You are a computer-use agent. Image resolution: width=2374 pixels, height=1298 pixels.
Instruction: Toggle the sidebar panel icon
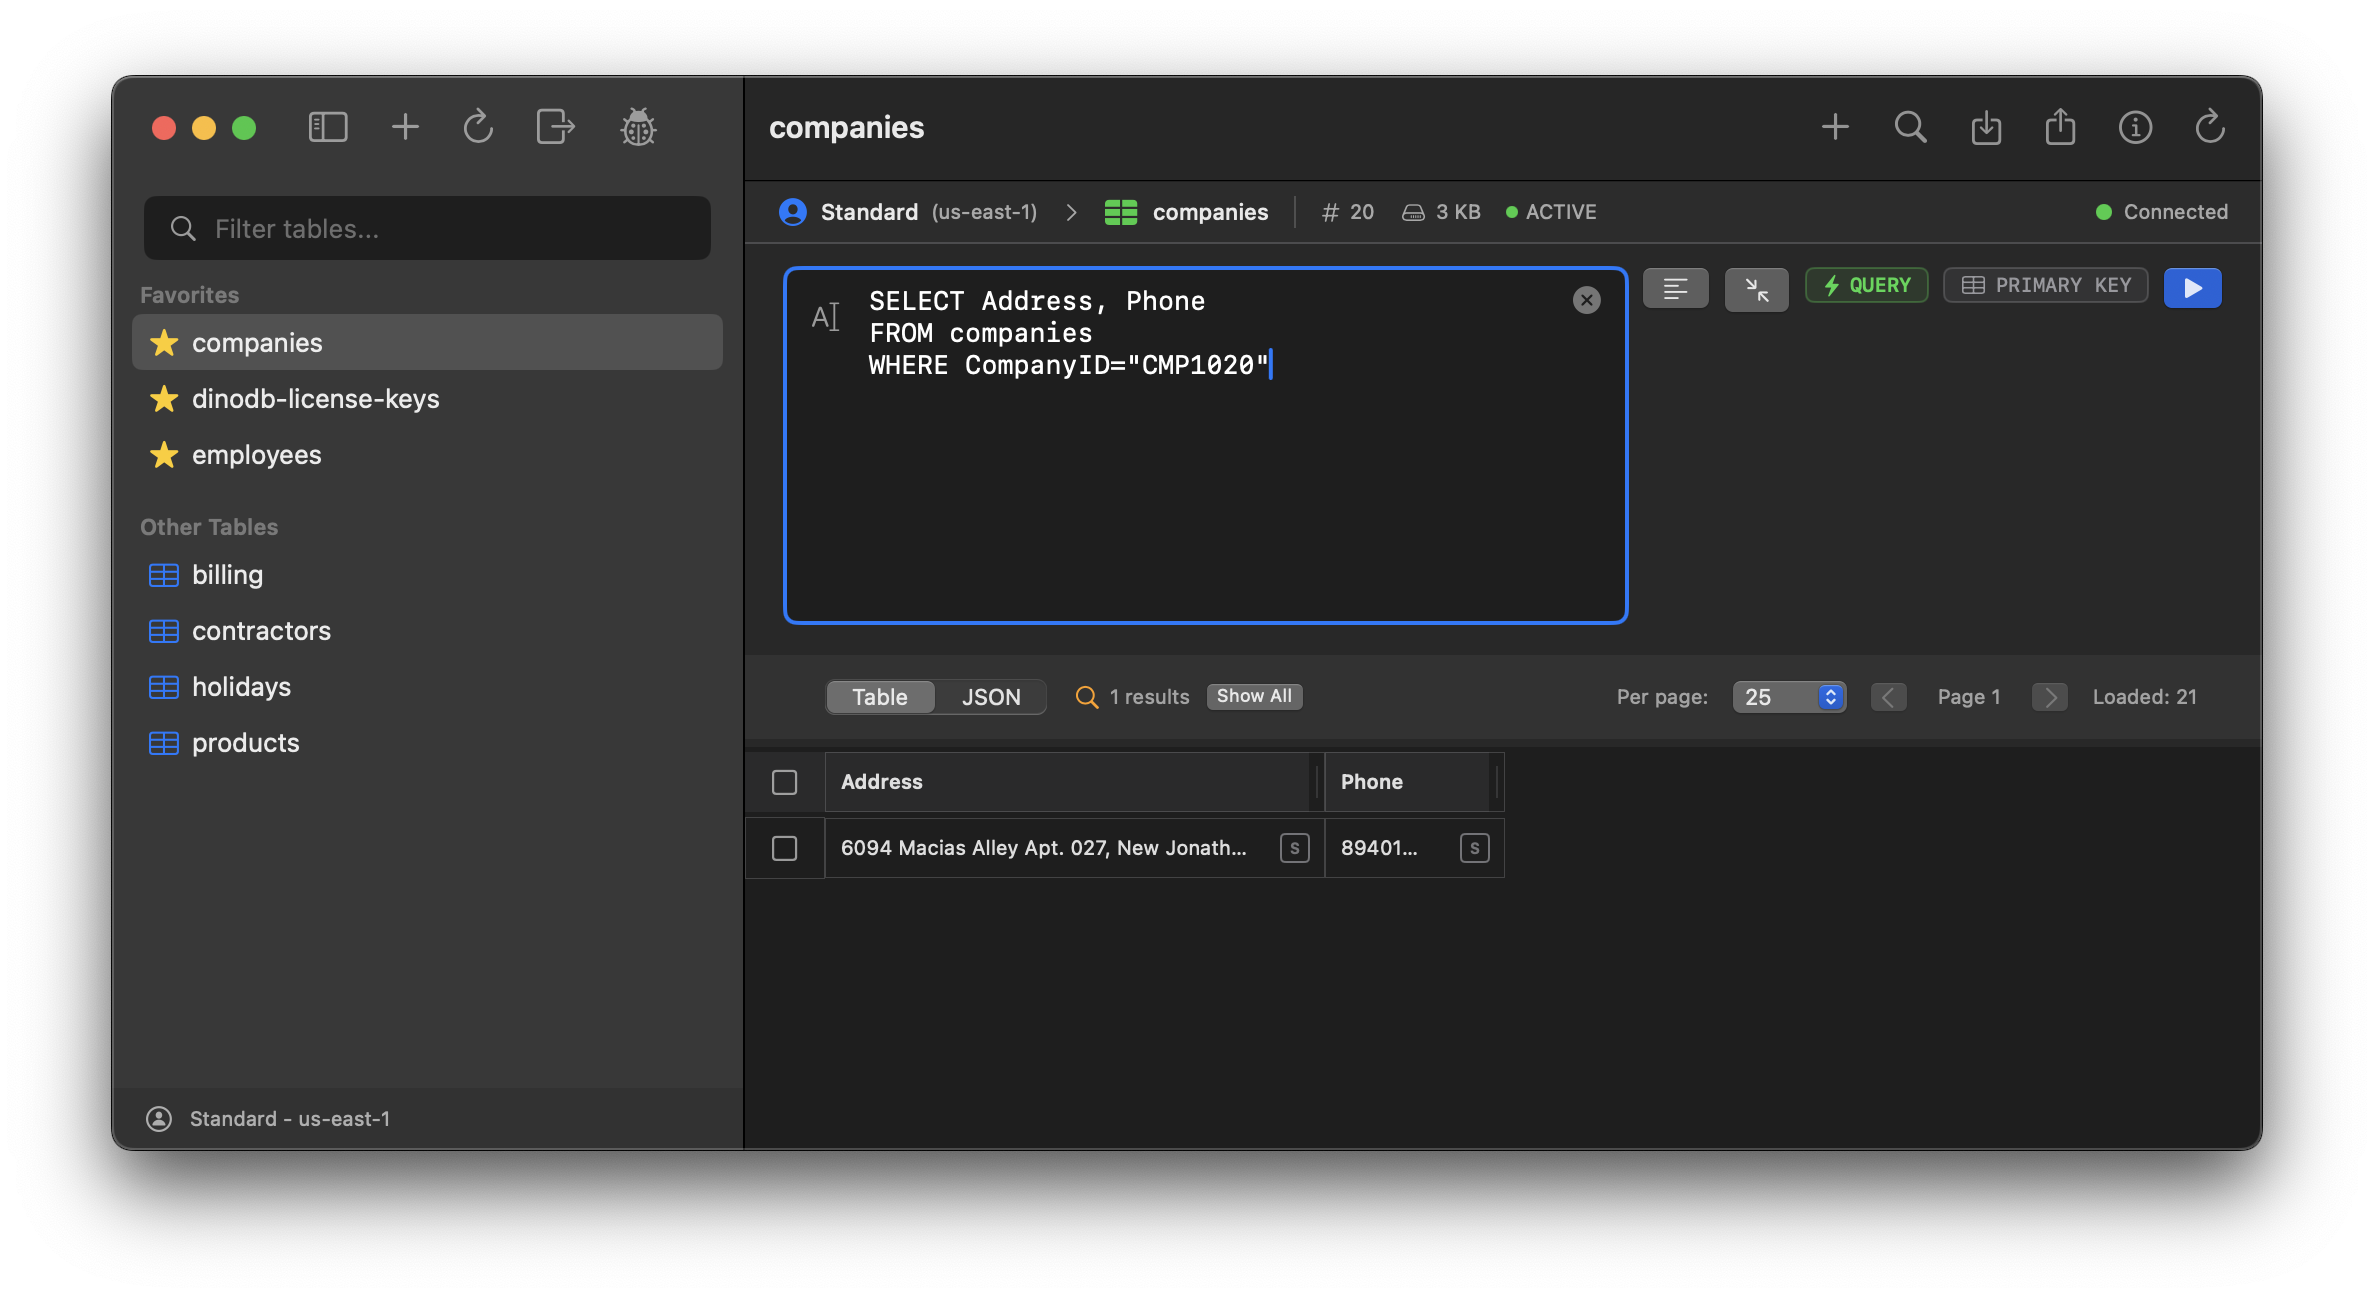pos(328,127)
